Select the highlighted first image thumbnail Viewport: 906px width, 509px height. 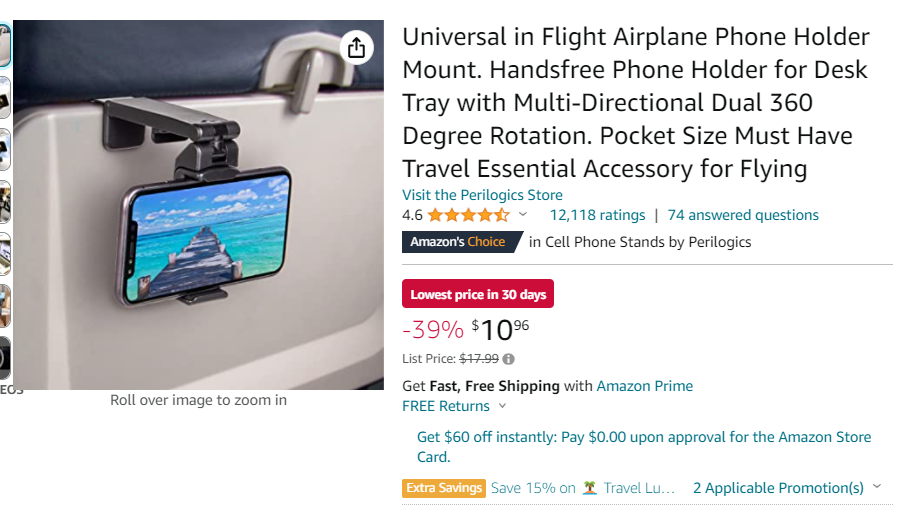tap(4, 45)
